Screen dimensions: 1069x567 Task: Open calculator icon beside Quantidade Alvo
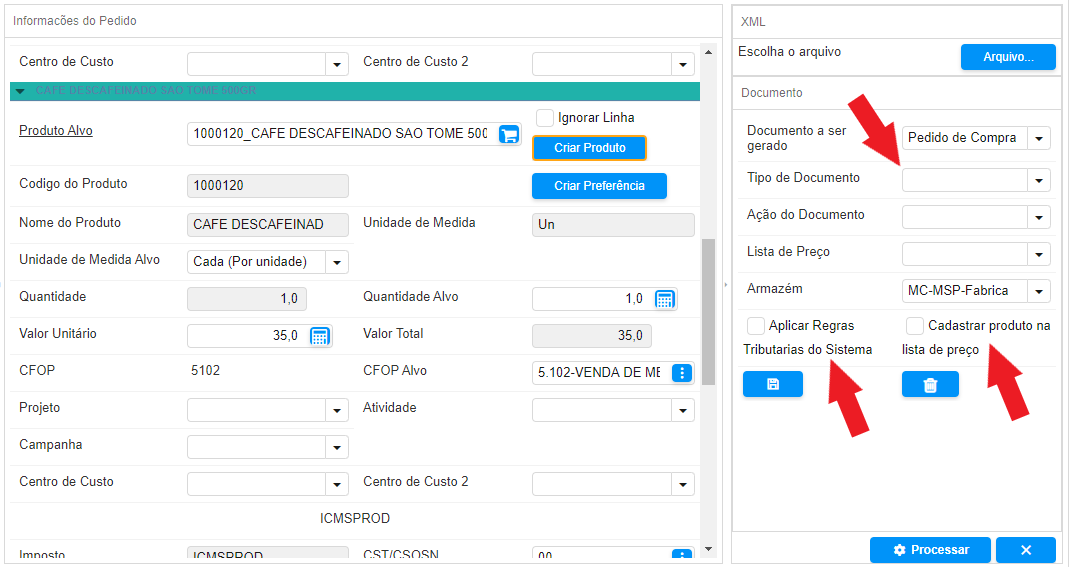664,299
